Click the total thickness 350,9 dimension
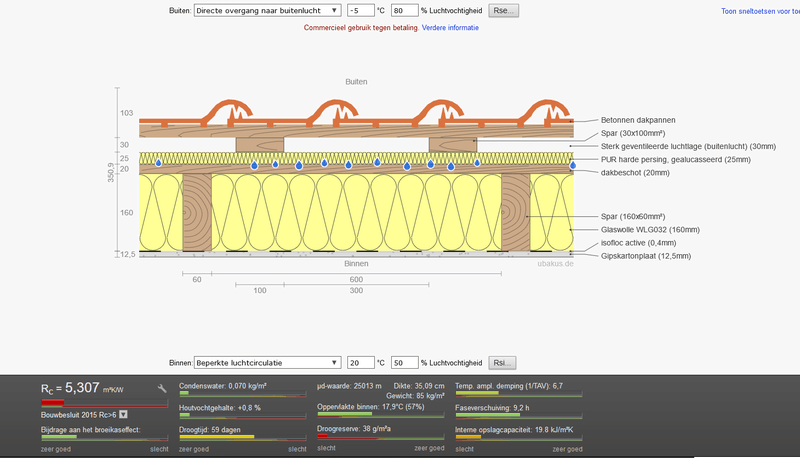The width and height of the screenshot is (800, 458). [111, 172]
